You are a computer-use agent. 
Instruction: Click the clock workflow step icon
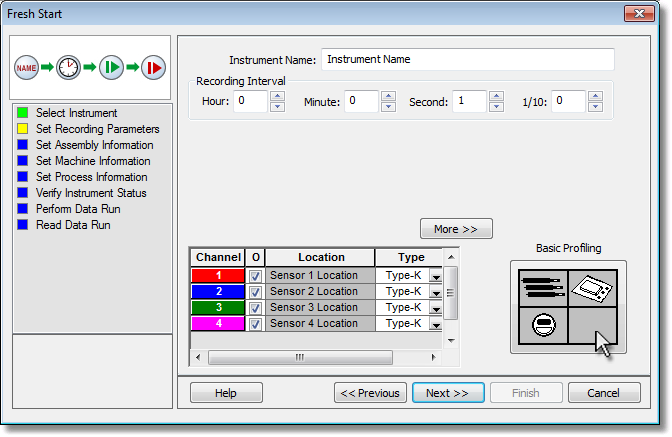coord(69,68)
